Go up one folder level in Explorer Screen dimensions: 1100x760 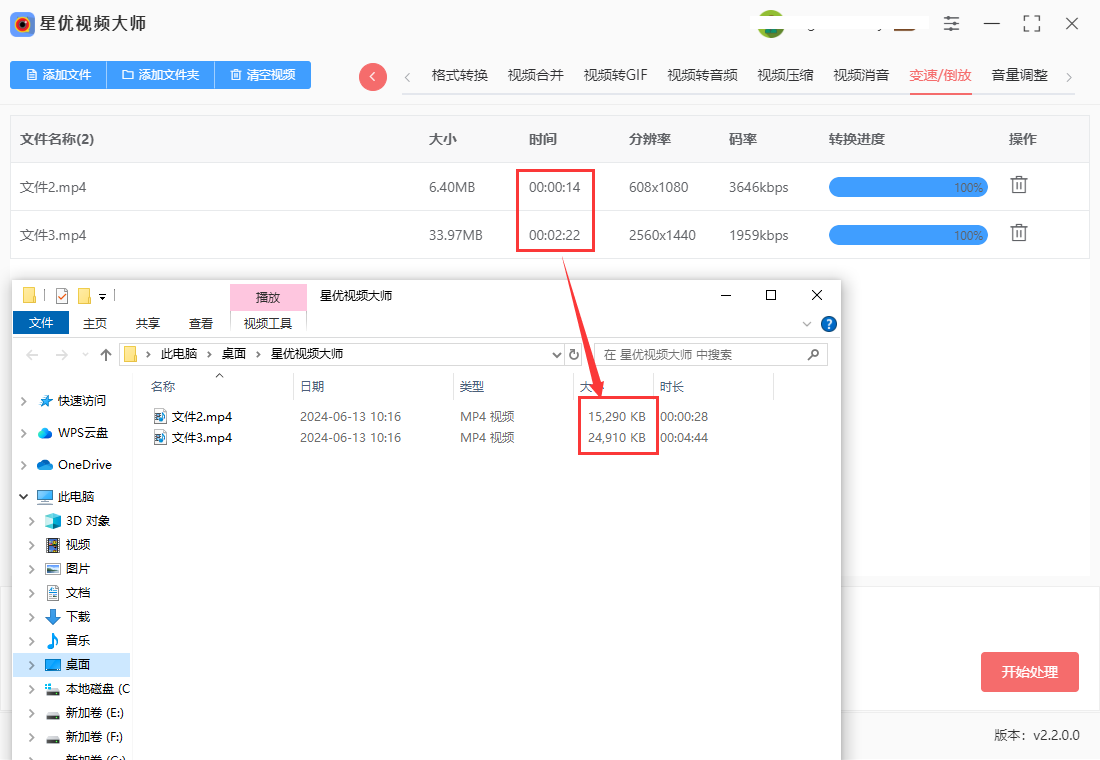click(106, 355)
